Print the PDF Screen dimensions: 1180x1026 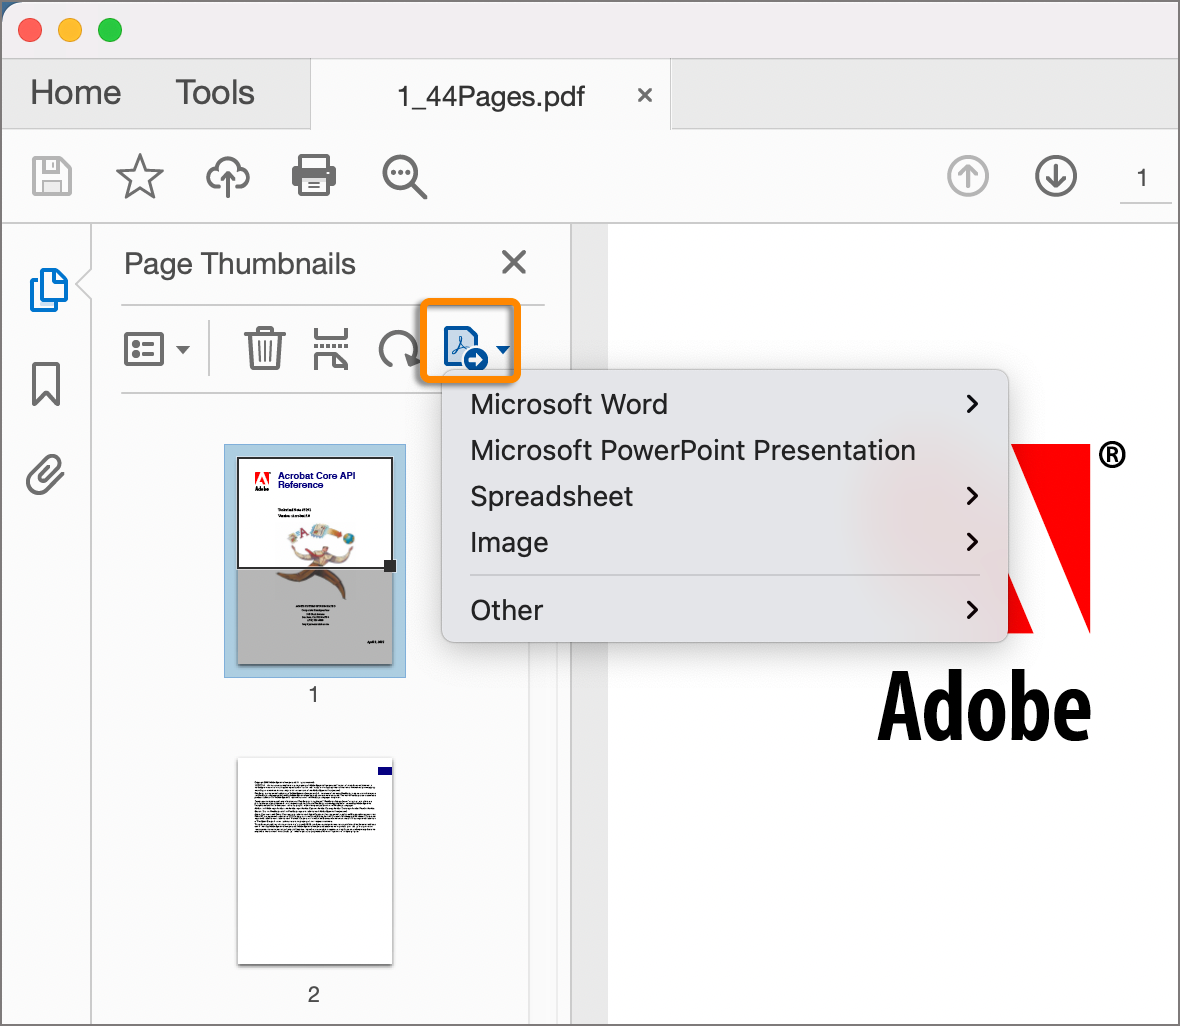[x=313, y=176]
